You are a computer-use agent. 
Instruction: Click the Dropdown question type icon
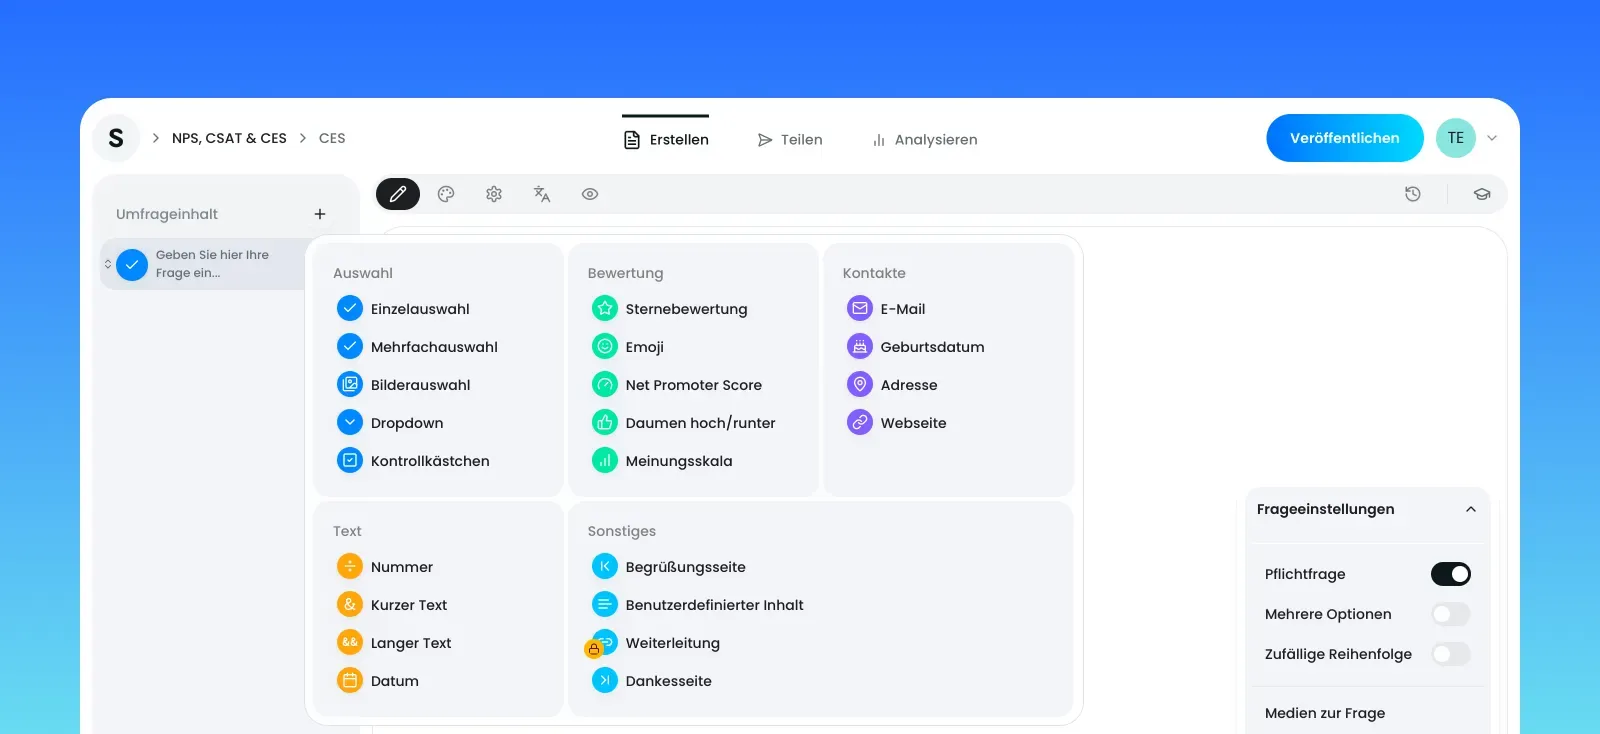[x=350, y=422]
